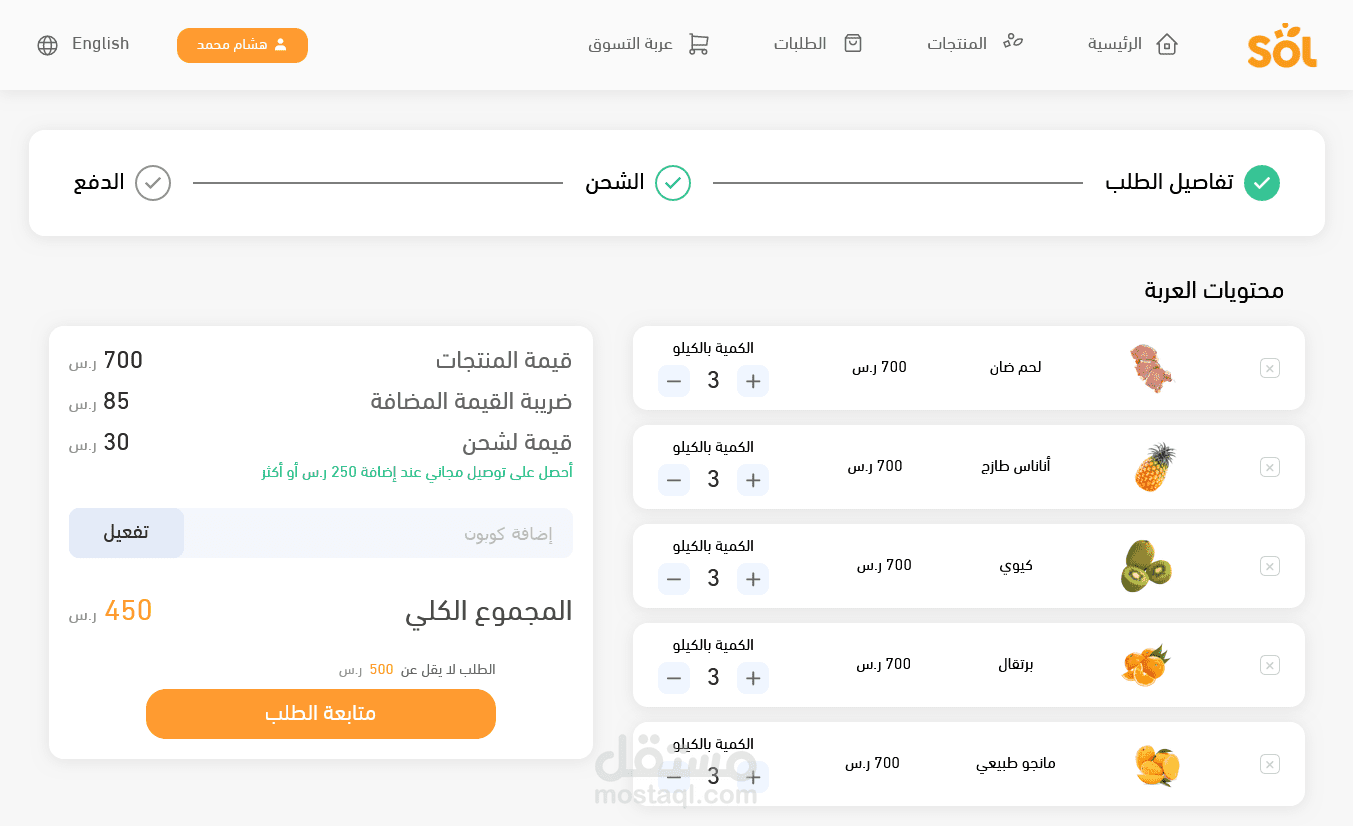Open the هشام محمد account button
The height and width of the screenshot is (826, 1353).
(x=242, y=45)
